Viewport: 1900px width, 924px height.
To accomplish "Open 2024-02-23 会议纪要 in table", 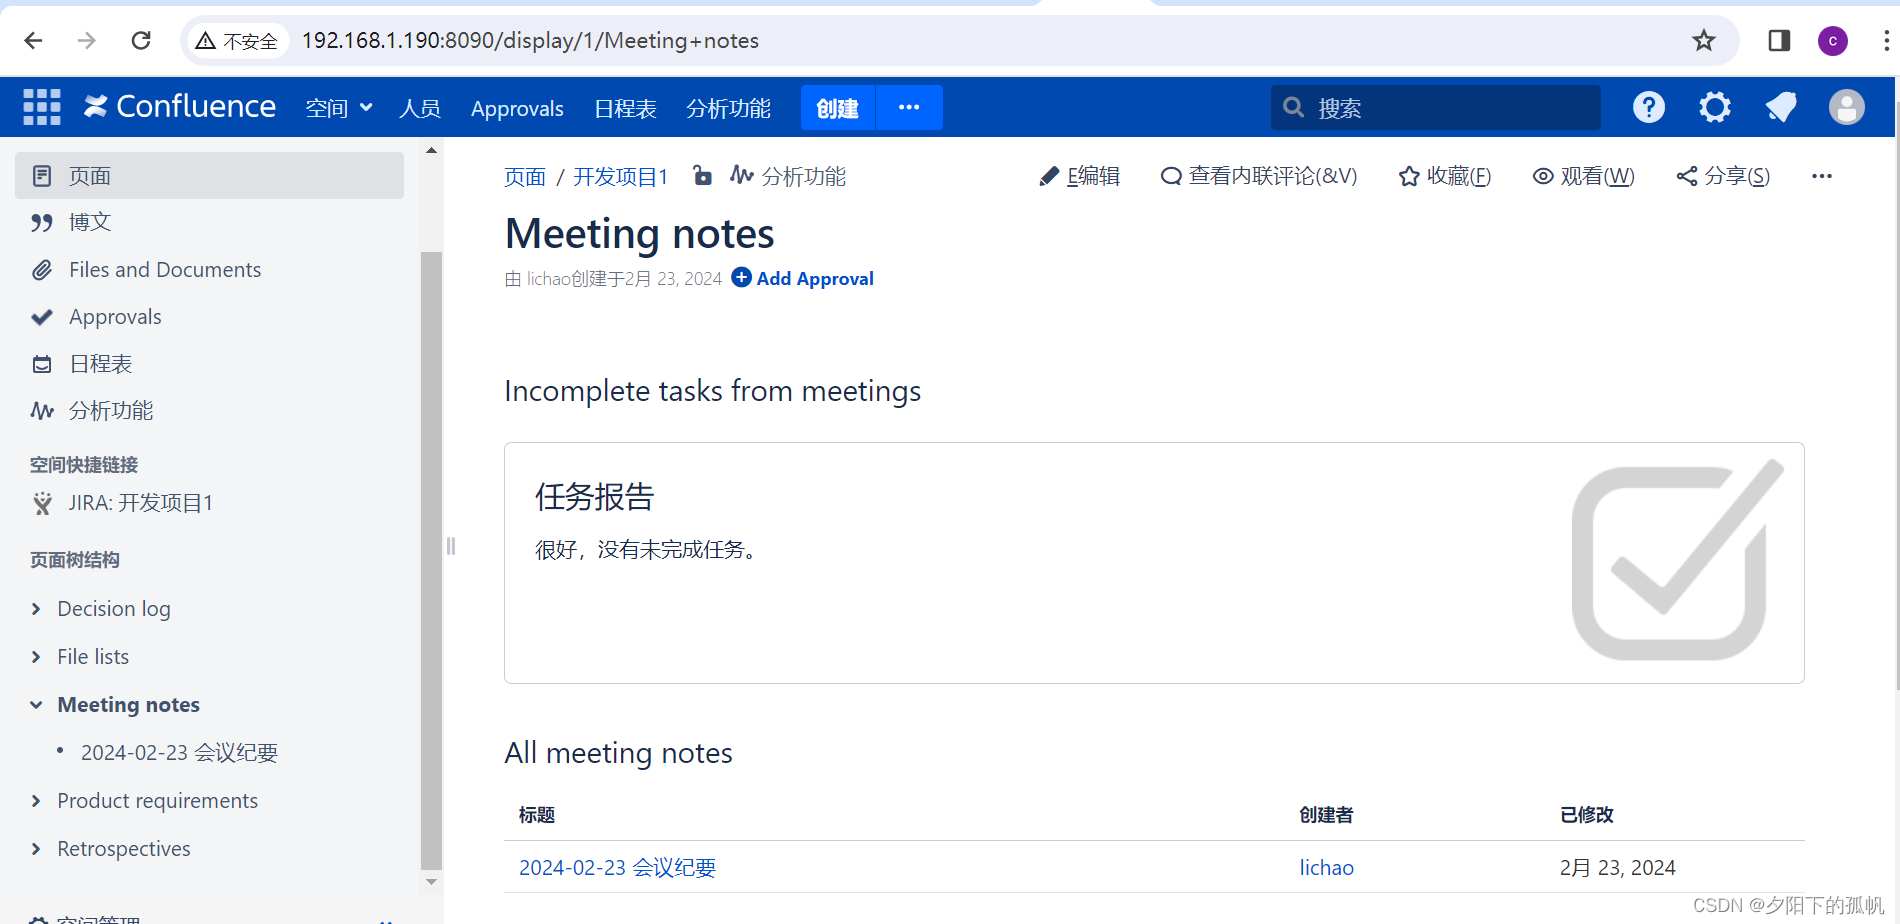I will click(617, 867).
